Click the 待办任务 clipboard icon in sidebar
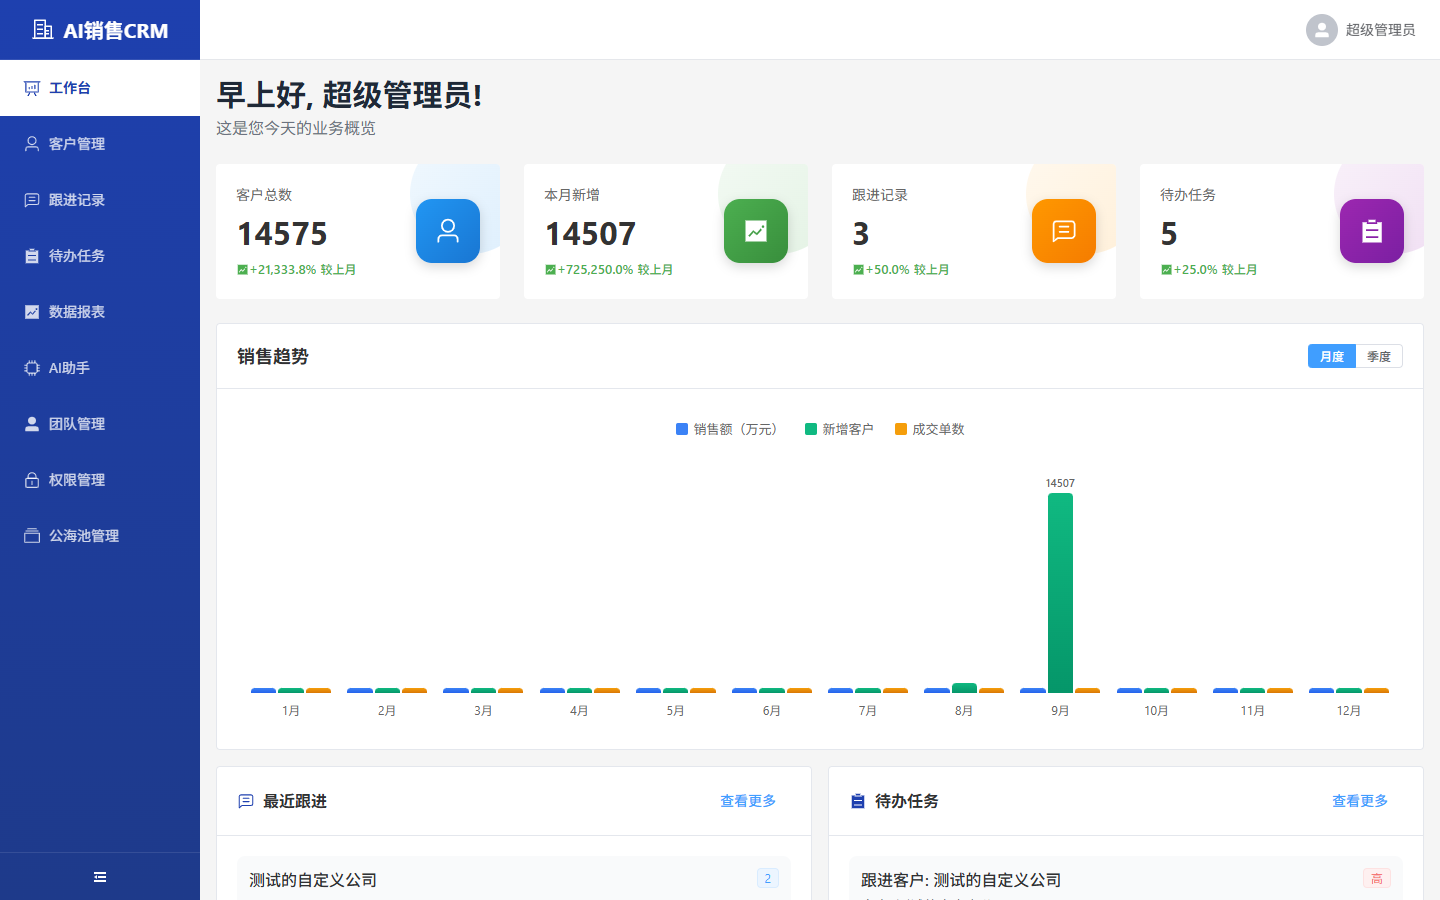 coord(32,256)
